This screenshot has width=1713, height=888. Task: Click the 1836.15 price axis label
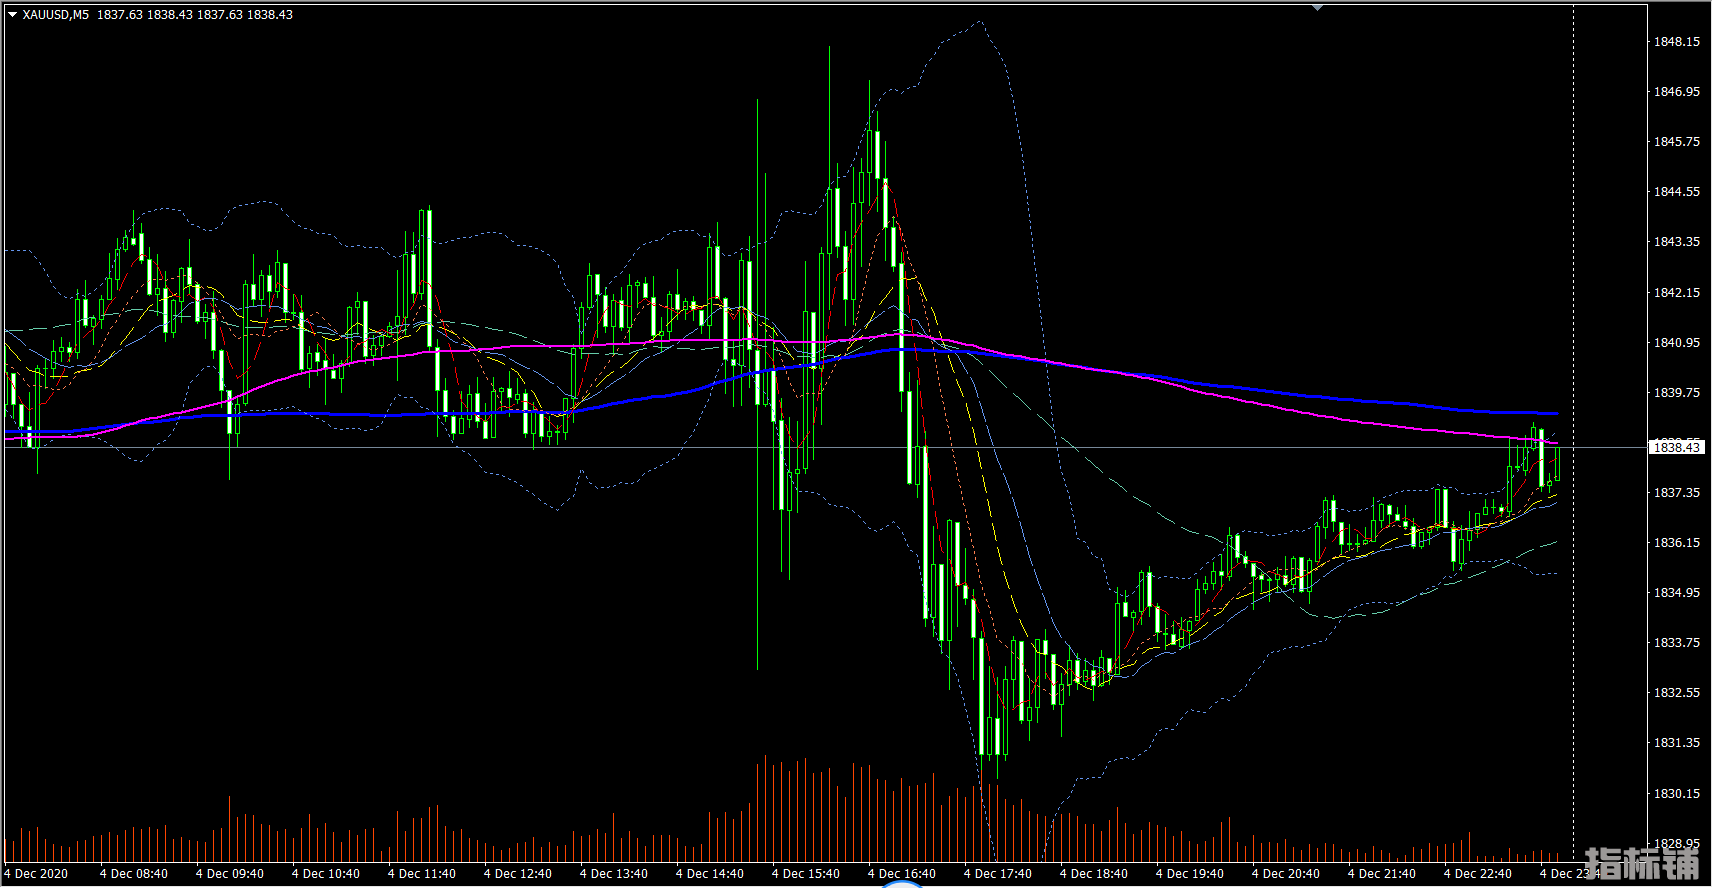[x=1677, y=542]
